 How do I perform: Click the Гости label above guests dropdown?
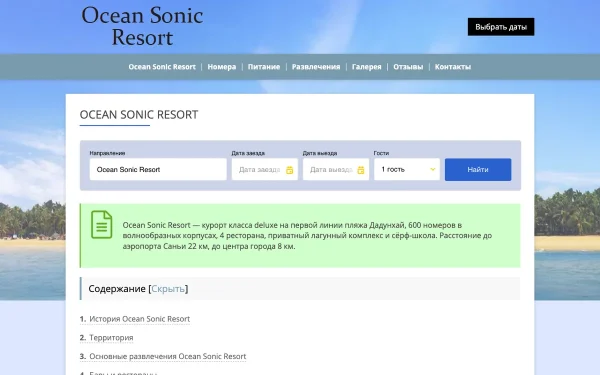381,153
